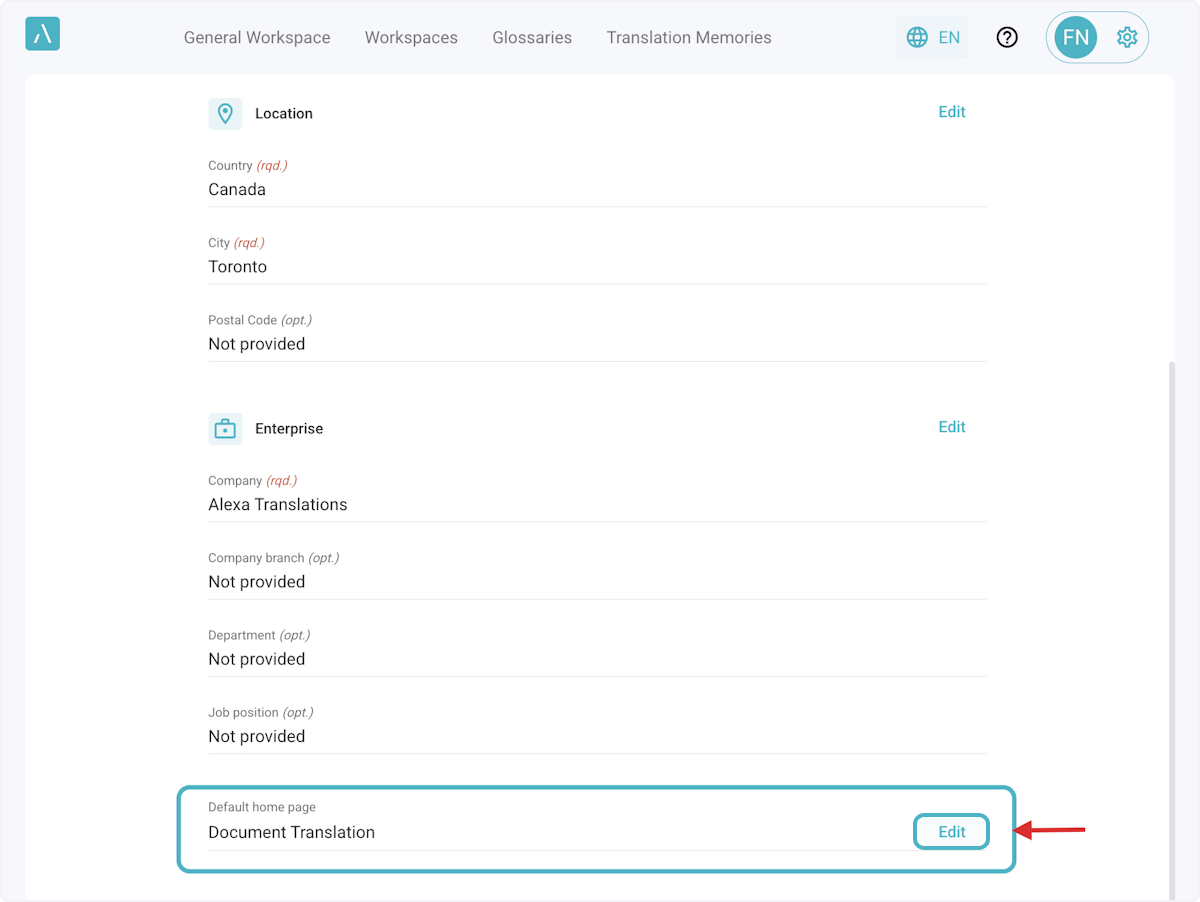This screenshot has width=1200, height=902.
Task: Select the Country field value Canada
Action: (237, 190)
